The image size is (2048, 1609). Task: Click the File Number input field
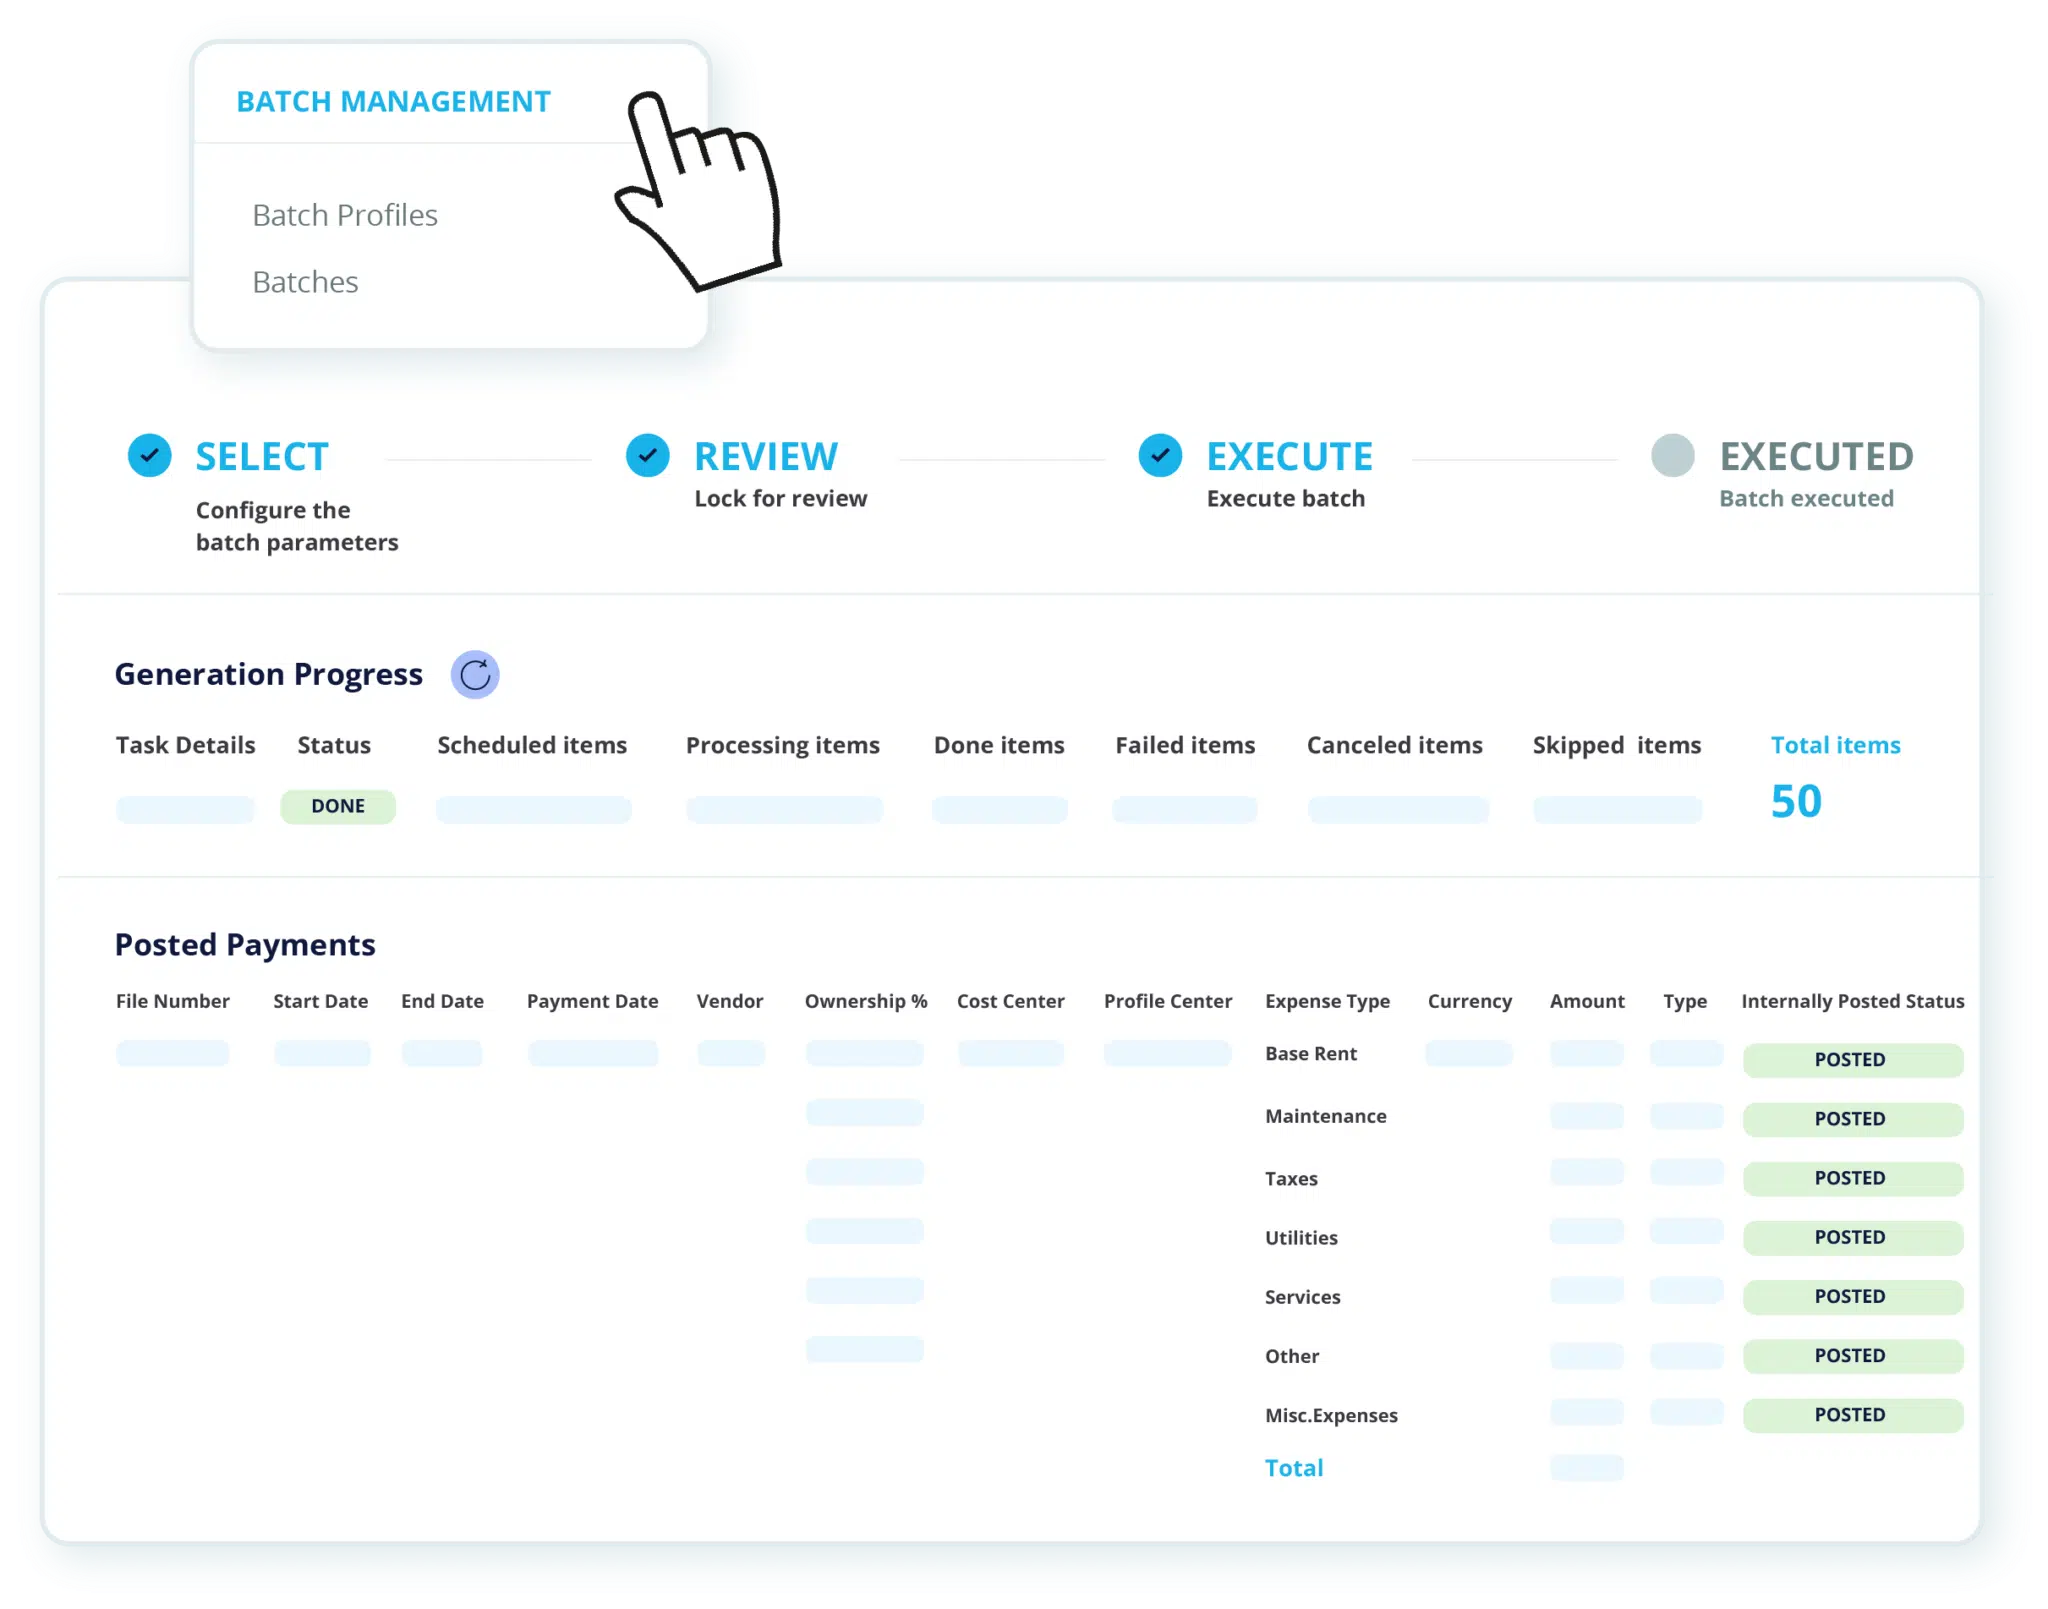(x=172, y=1053)
